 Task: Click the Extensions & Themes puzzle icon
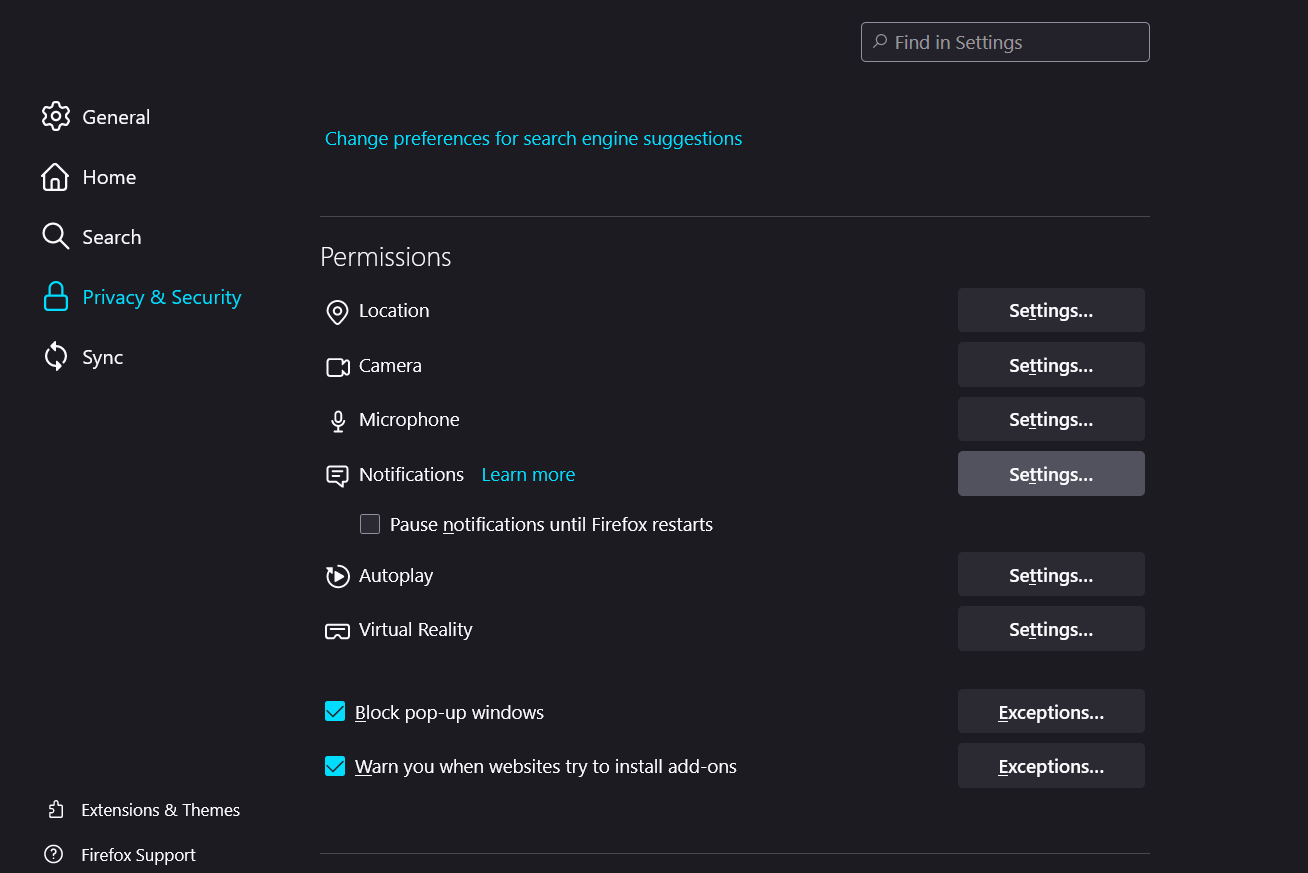click(56, 810)
